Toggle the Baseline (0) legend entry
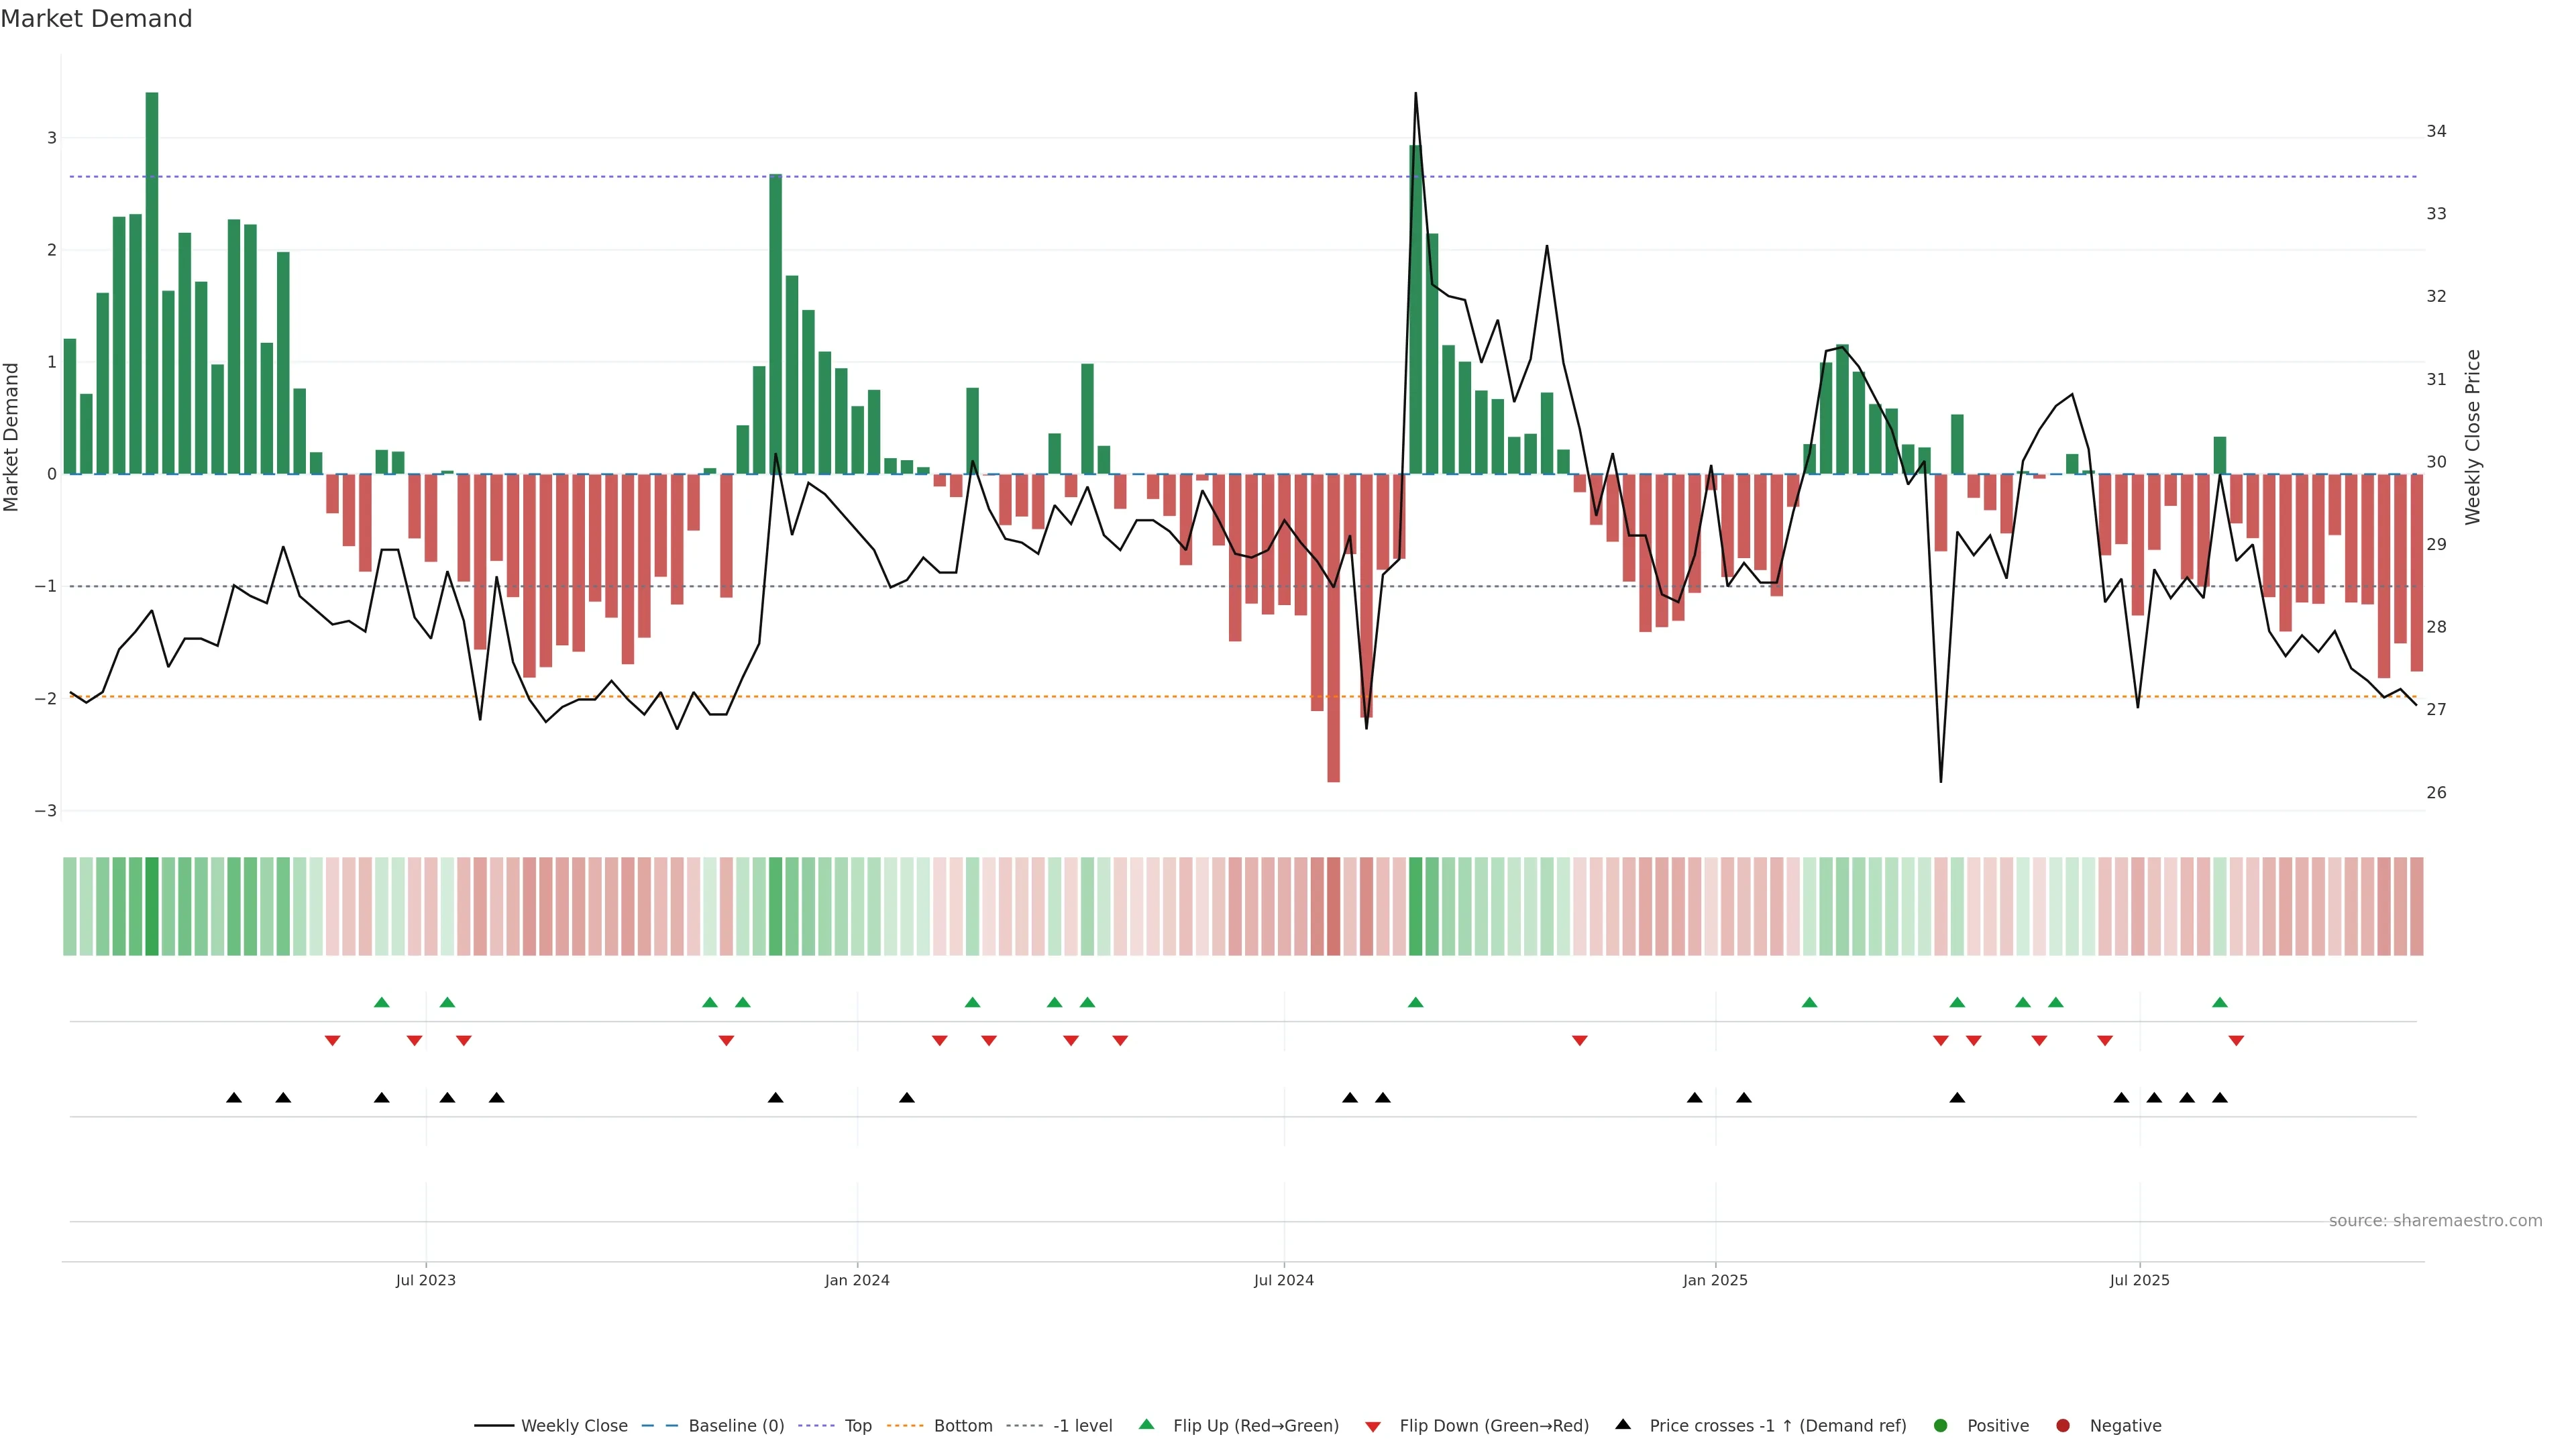Viewport: 2576px width, 1449px height. 736,1425
